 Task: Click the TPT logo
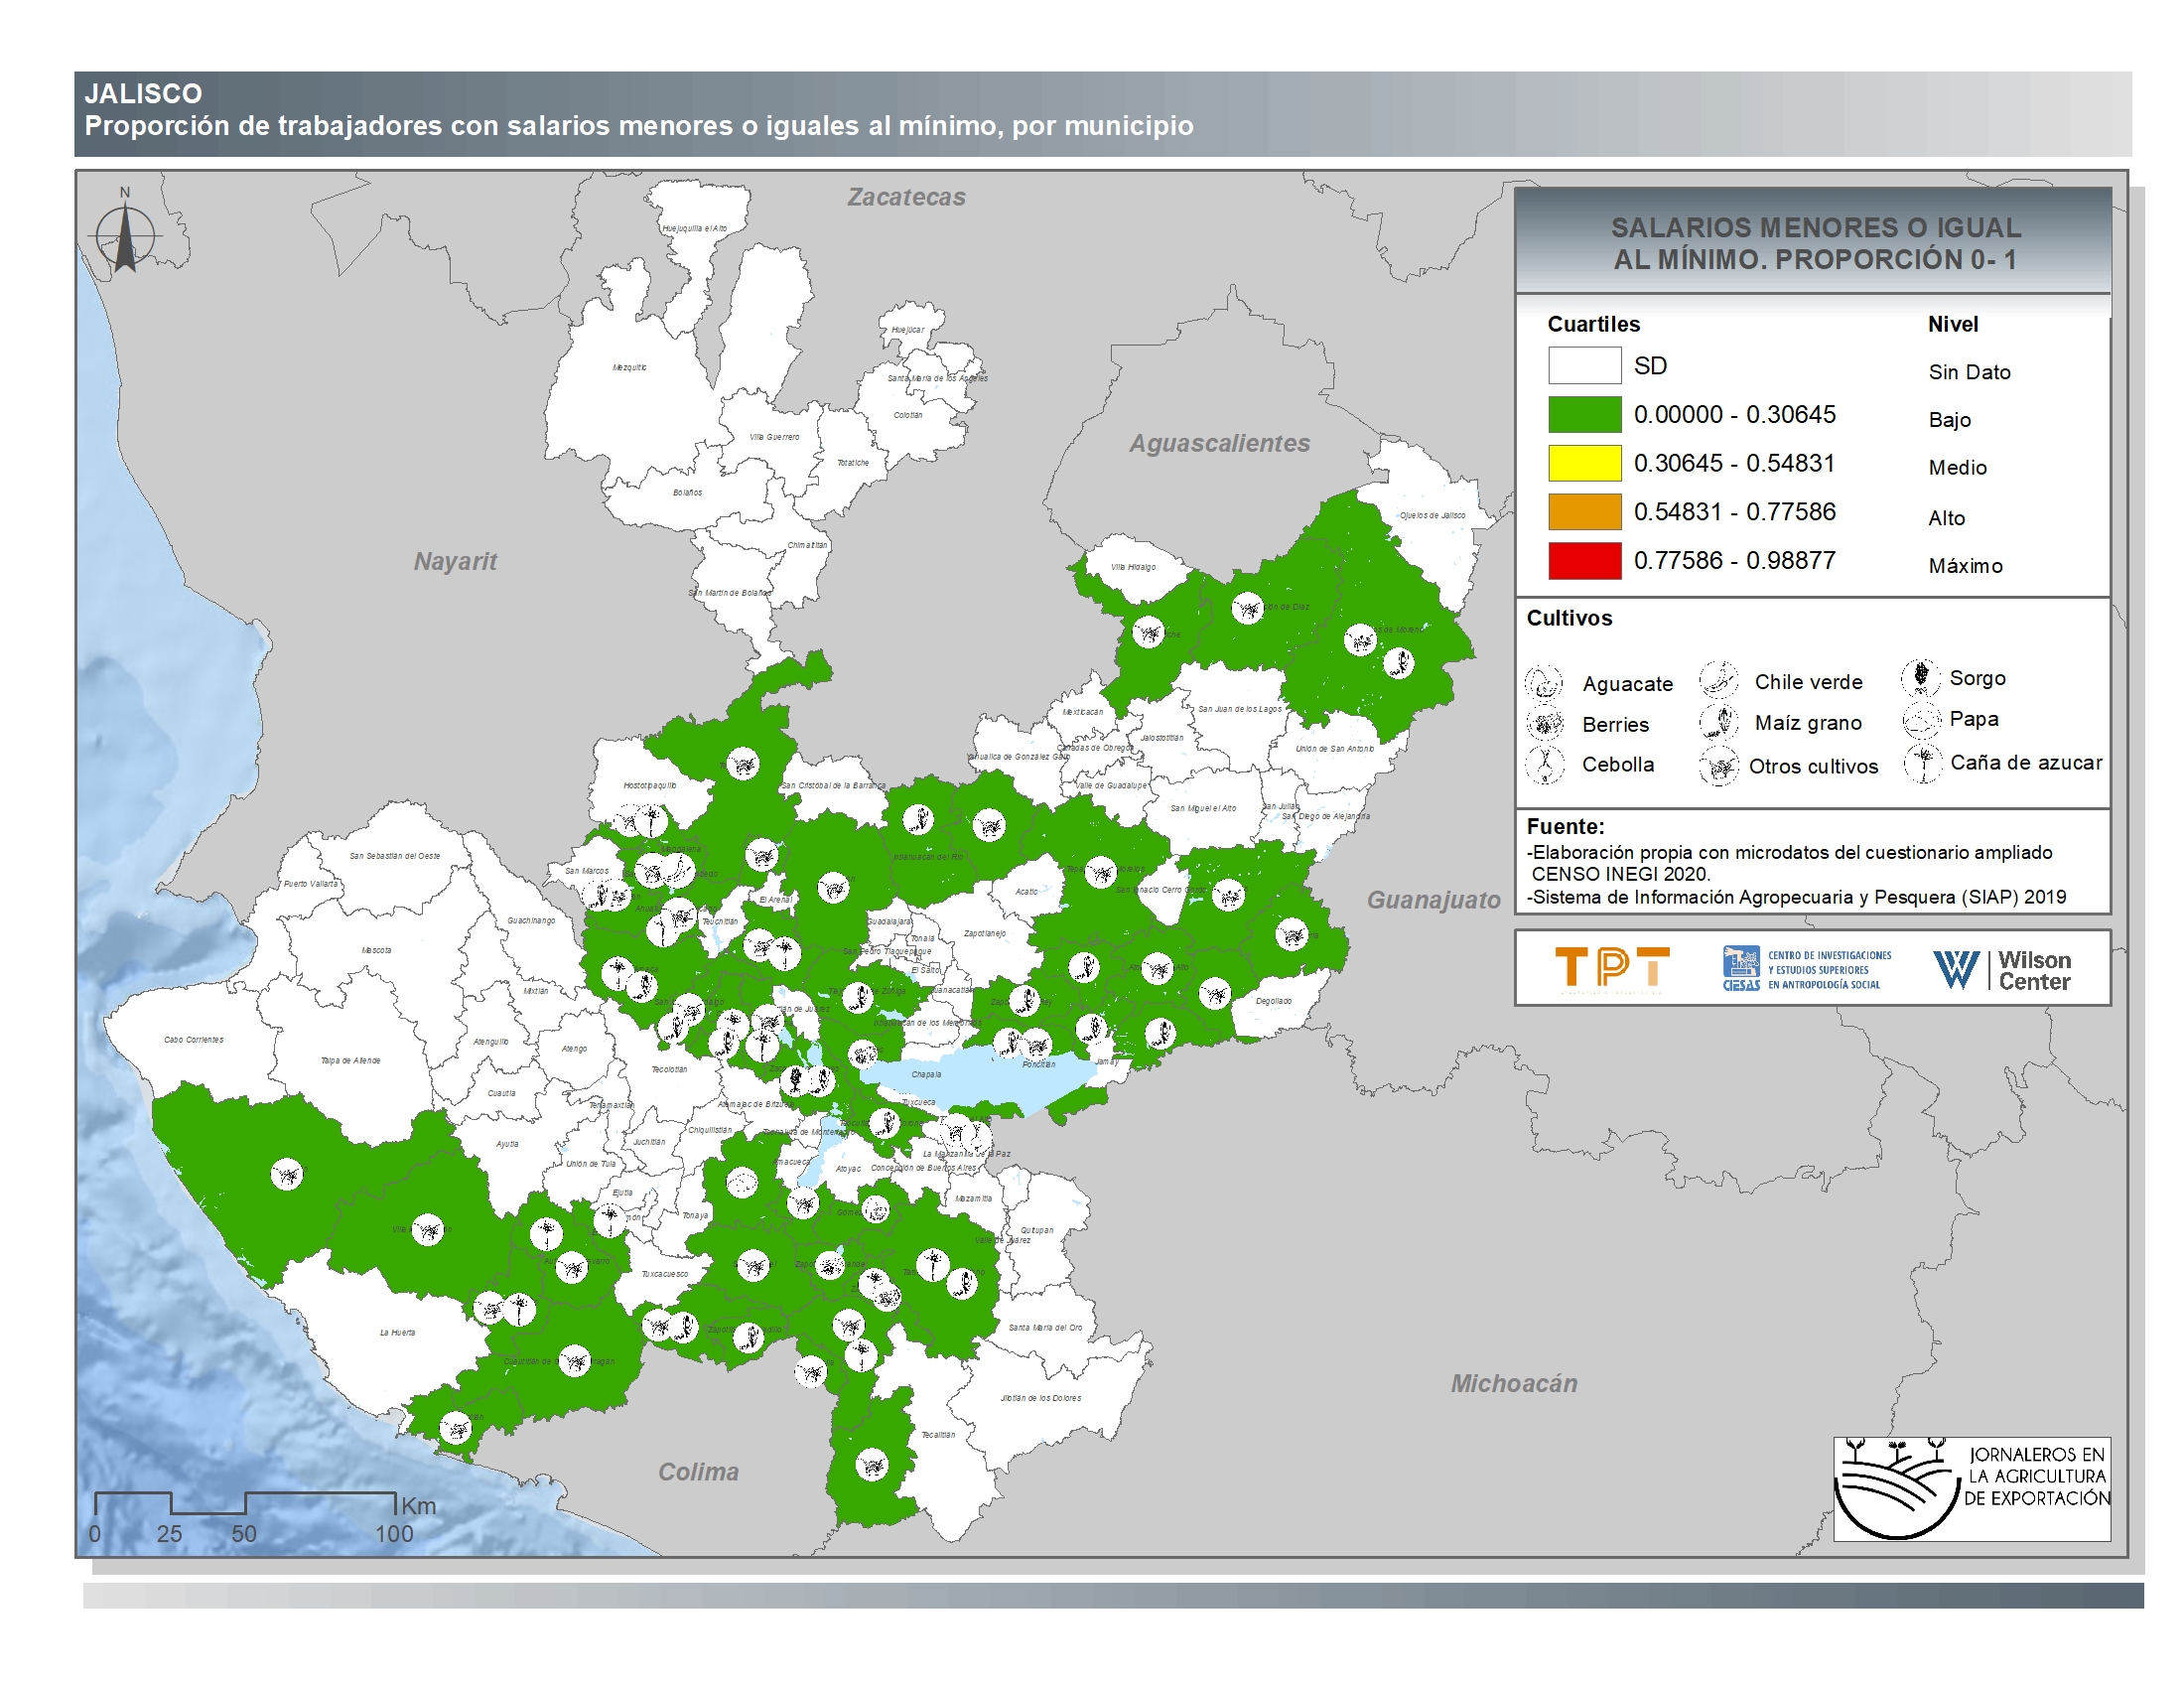1611,968
